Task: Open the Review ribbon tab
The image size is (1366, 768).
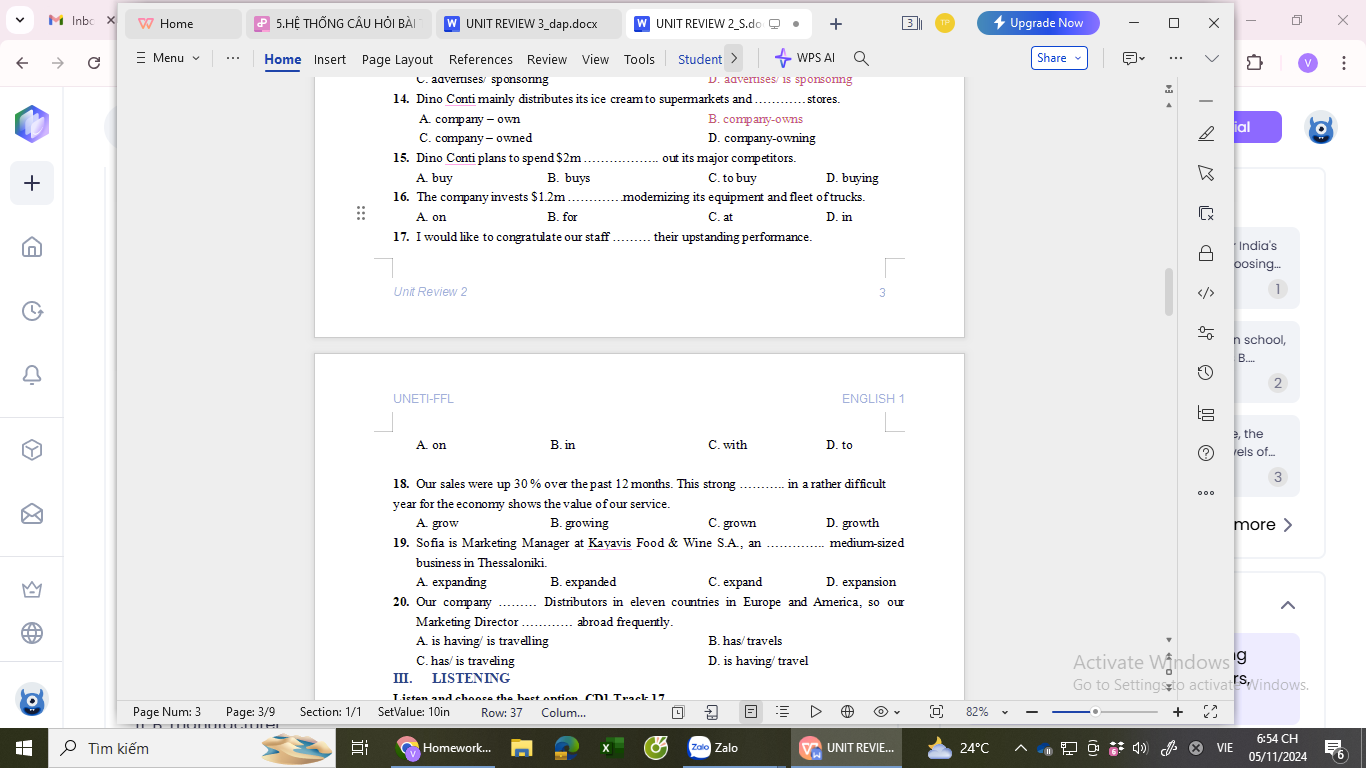Action: click(547, 59)
